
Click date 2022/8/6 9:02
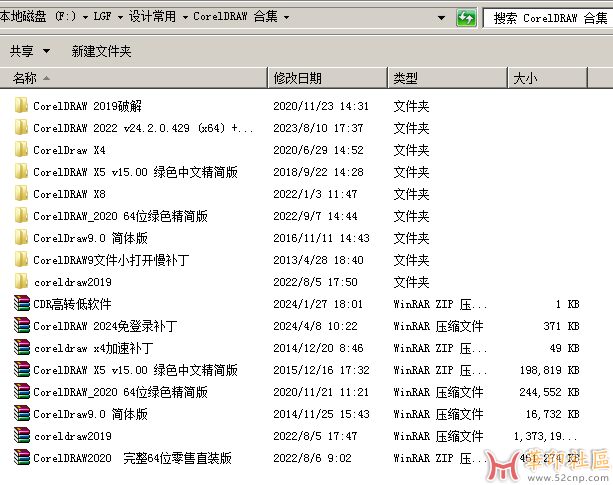pos(312,458)
